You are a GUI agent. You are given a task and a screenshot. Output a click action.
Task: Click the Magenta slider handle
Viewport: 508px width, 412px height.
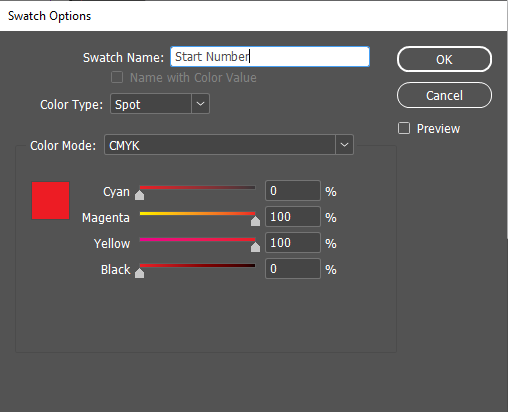click(x=255, y=221)
